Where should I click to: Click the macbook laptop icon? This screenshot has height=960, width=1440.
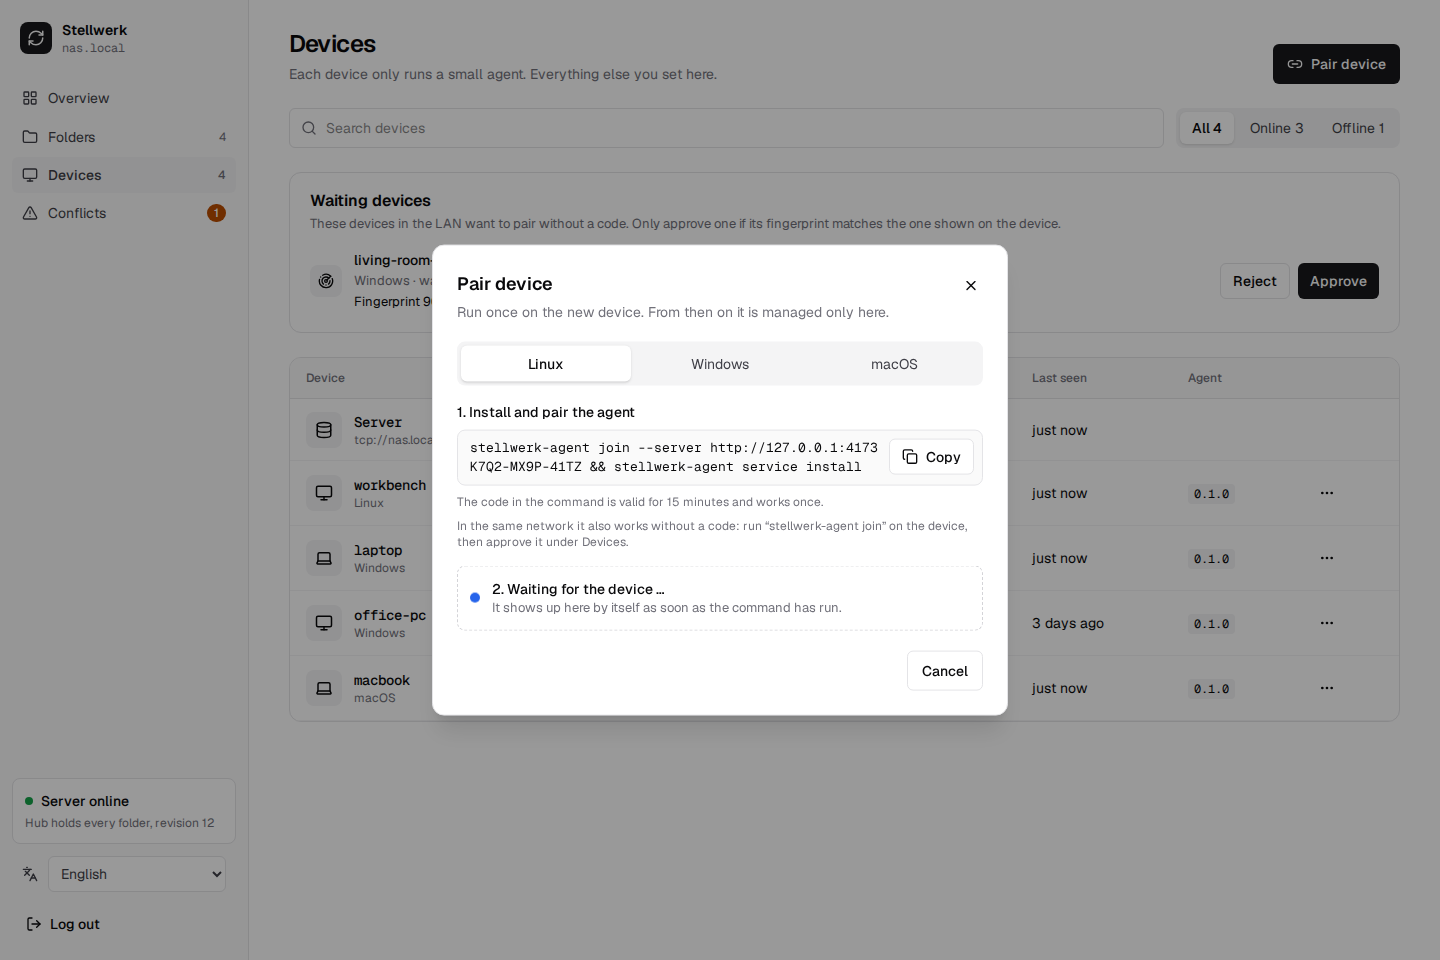tap(324, 688)
